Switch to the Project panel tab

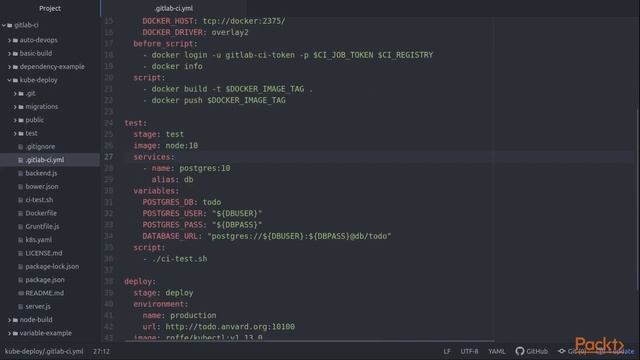pyautogui.click(x=50, y=8)
